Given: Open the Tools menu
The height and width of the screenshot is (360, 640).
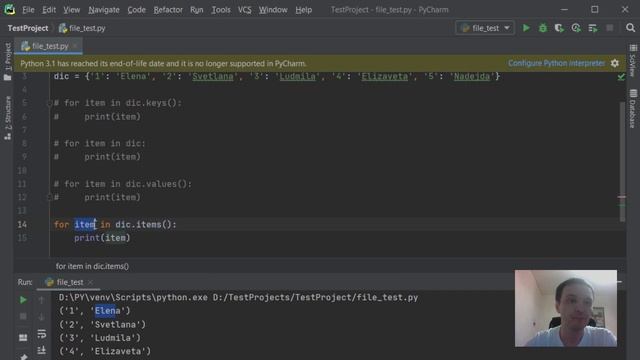Looking at the screenshot, I should click(x=221, y=10).
